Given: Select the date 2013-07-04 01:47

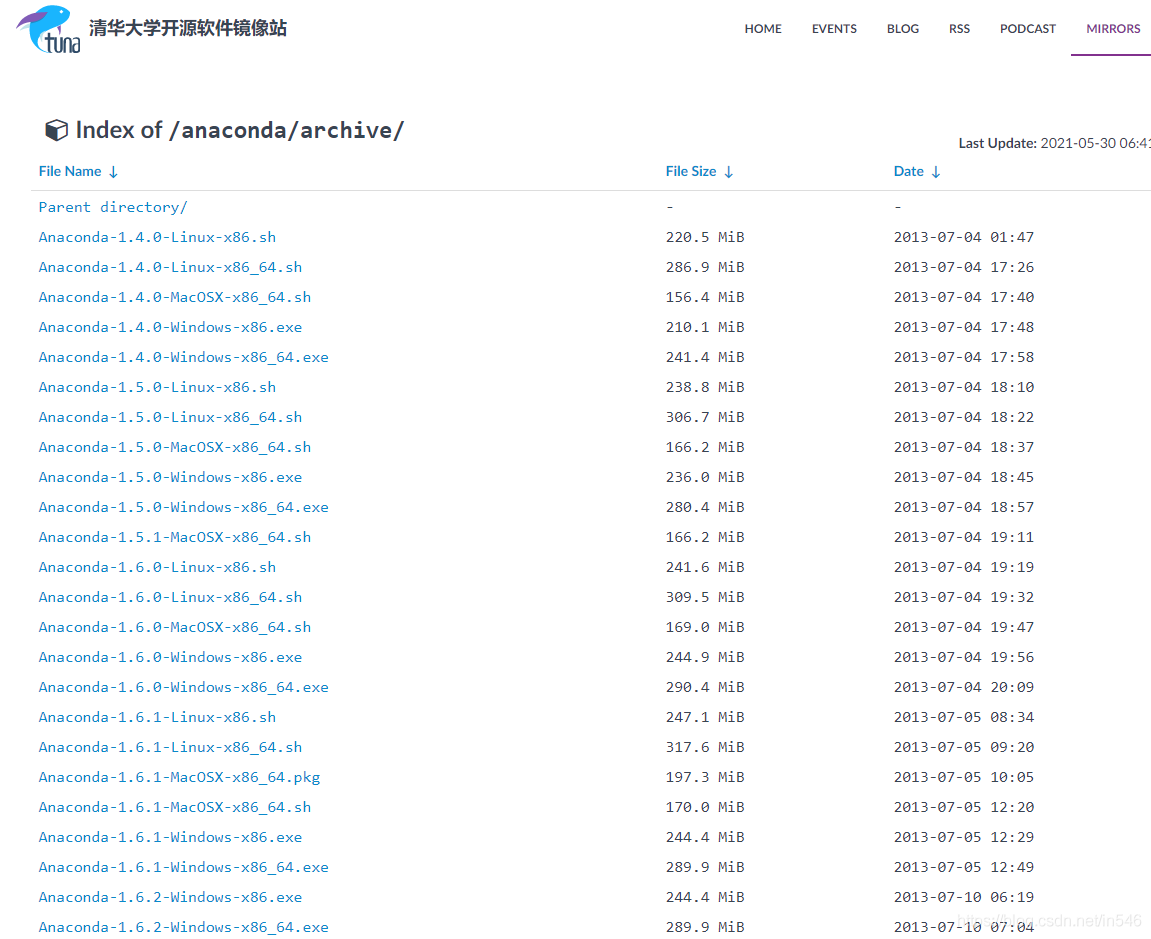Looking at the screenshot, I should click(964, 237).
